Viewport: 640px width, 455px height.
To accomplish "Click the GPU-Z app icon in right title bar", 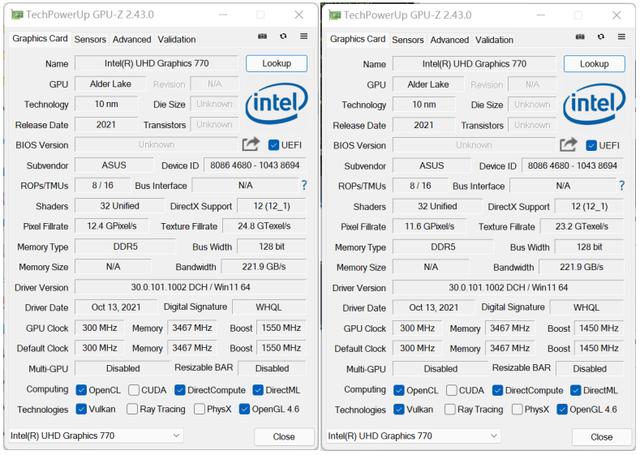I will point(335,16).
